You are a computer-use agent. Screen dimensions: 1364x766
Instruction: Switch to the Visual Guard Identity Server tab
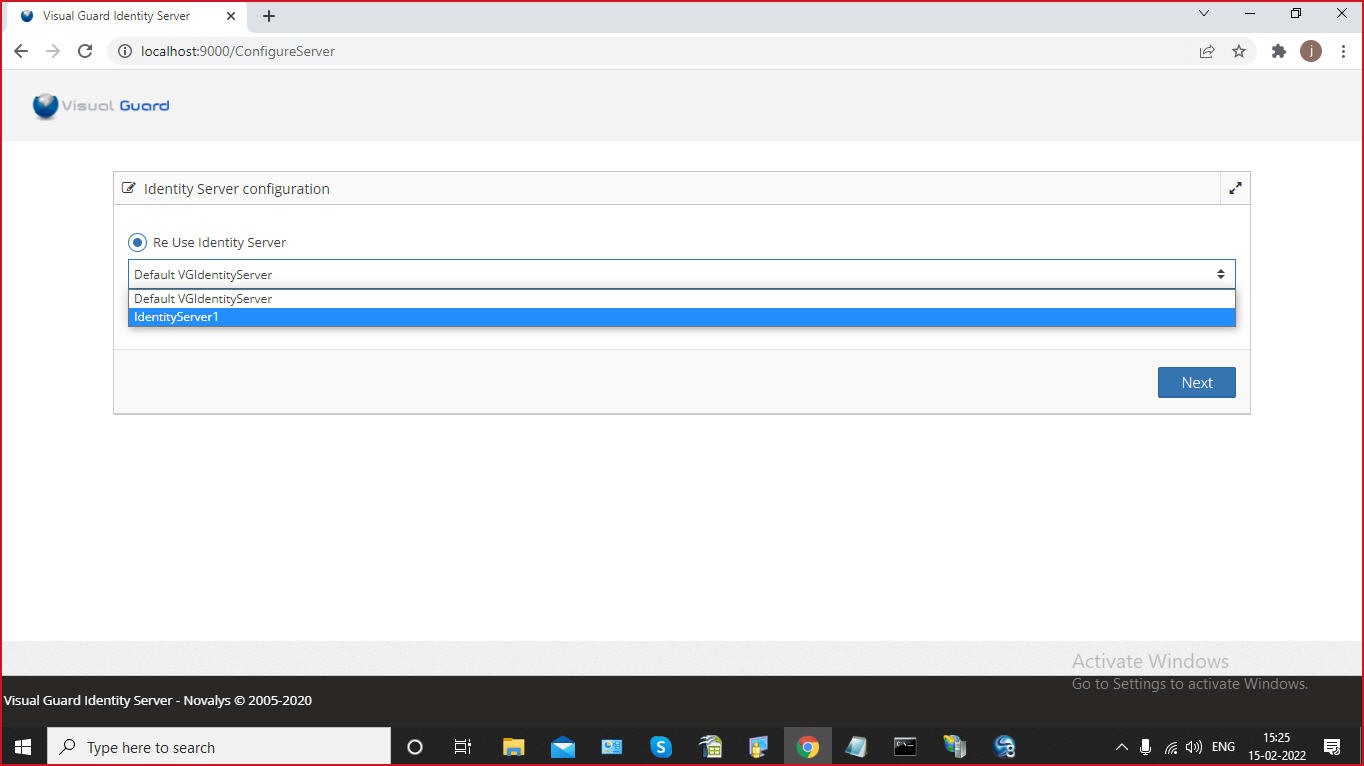coord(125,16)
